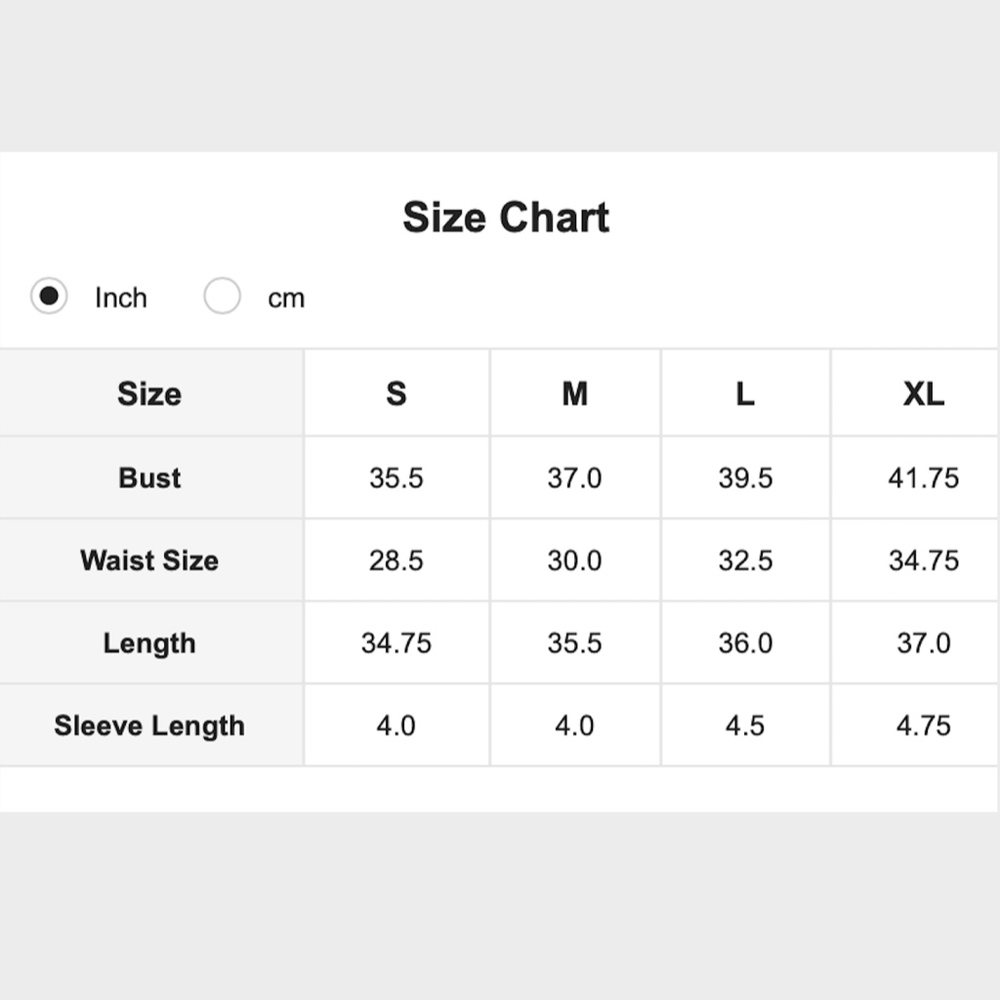
Task: Click the M waist value 30.0
Action: click(x=574, y=560)
